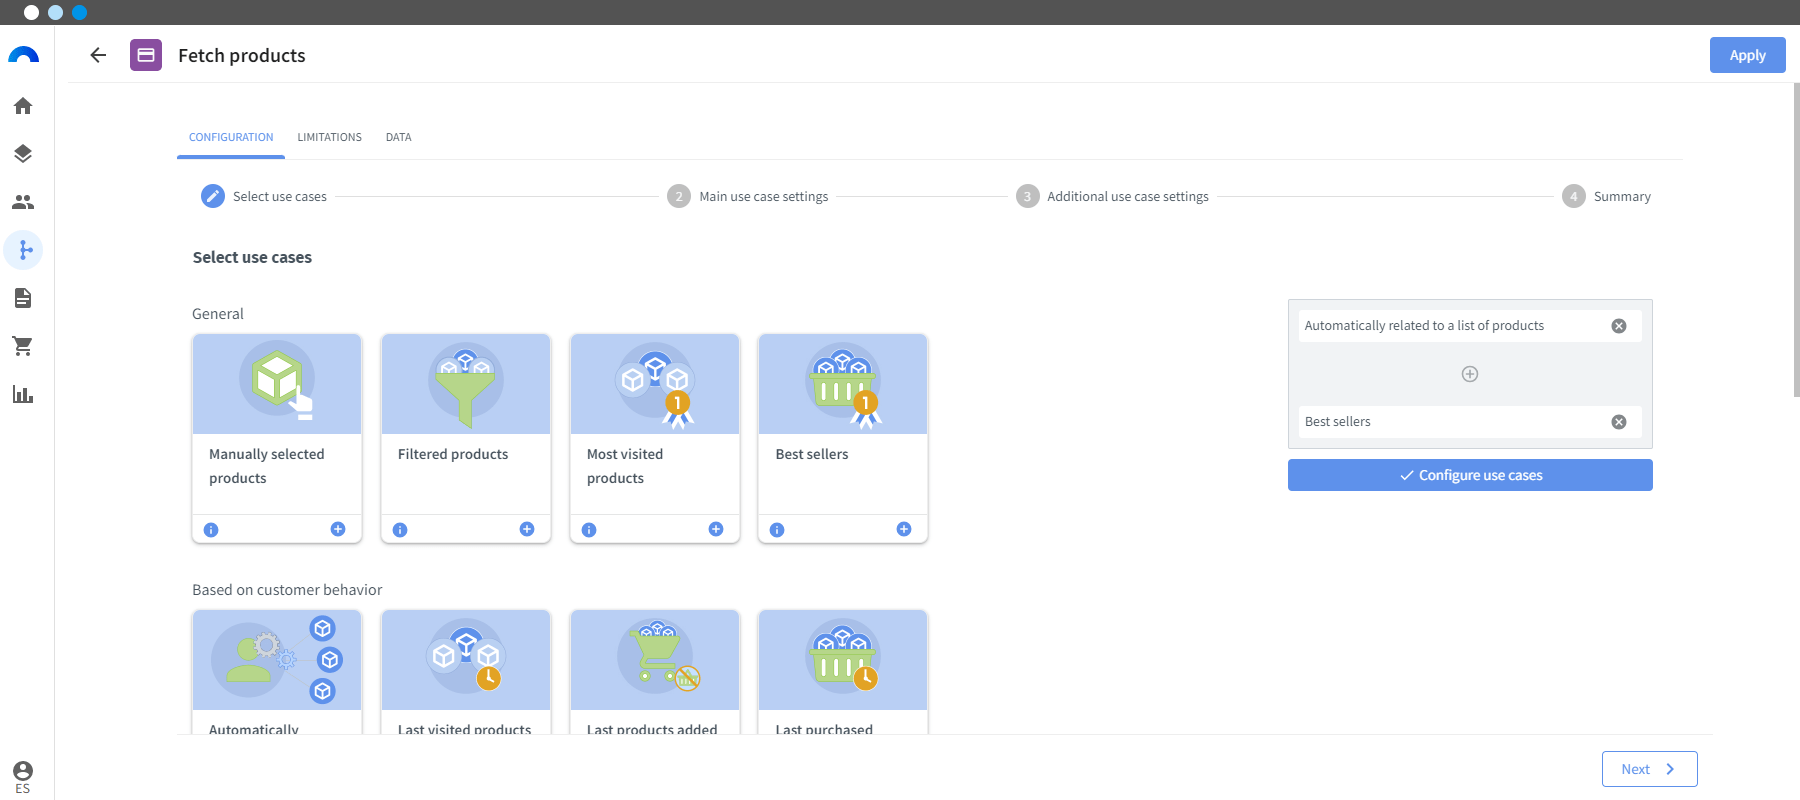Show info for Manually selected products card
The image size is (1800, 800).
[x=211, y=530]
